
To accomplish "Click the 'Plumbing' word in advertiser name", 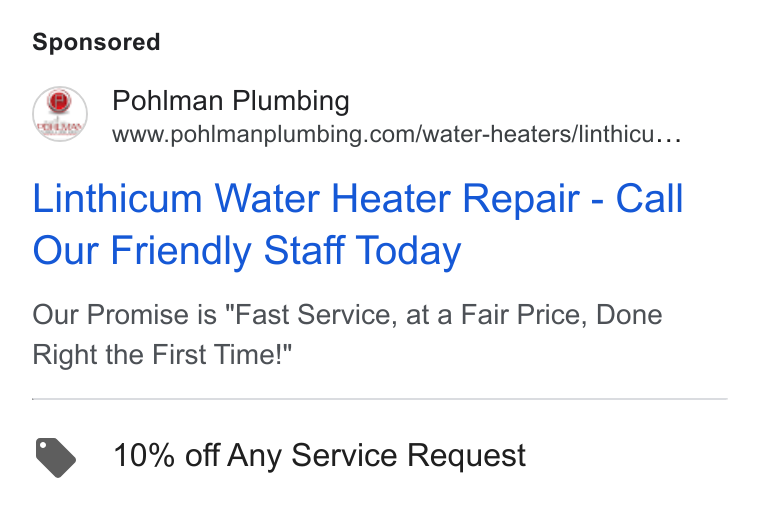I will point(291,101).
